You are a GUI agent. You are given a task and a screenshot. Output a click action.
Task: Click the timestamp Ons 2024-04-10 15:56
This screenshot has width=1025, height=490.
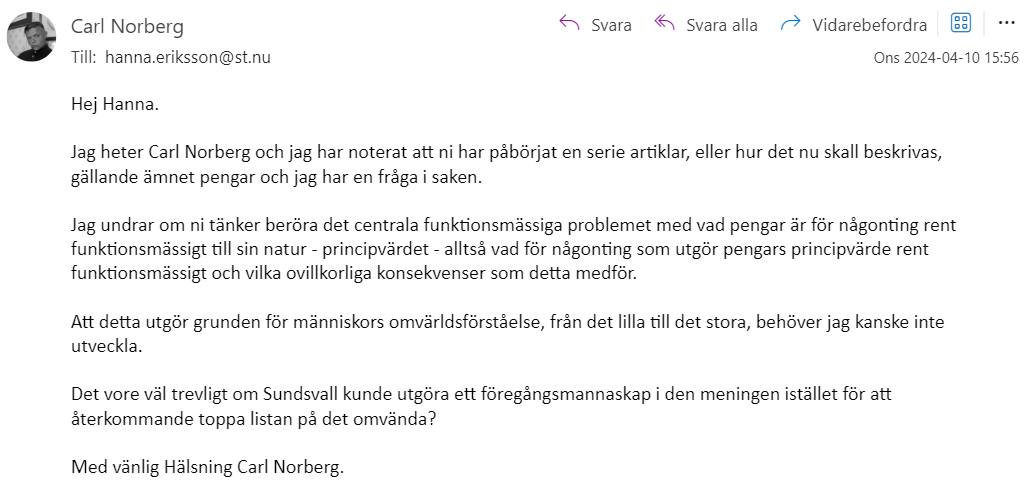[x=946, y=57]
